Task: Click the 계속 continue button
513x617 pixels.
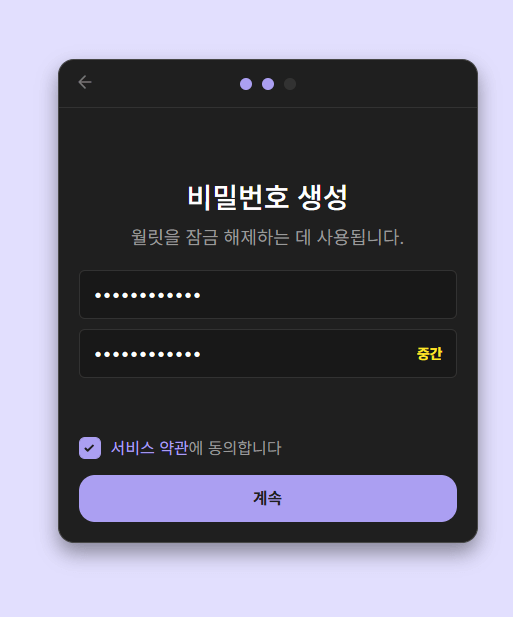Action: 268,498
